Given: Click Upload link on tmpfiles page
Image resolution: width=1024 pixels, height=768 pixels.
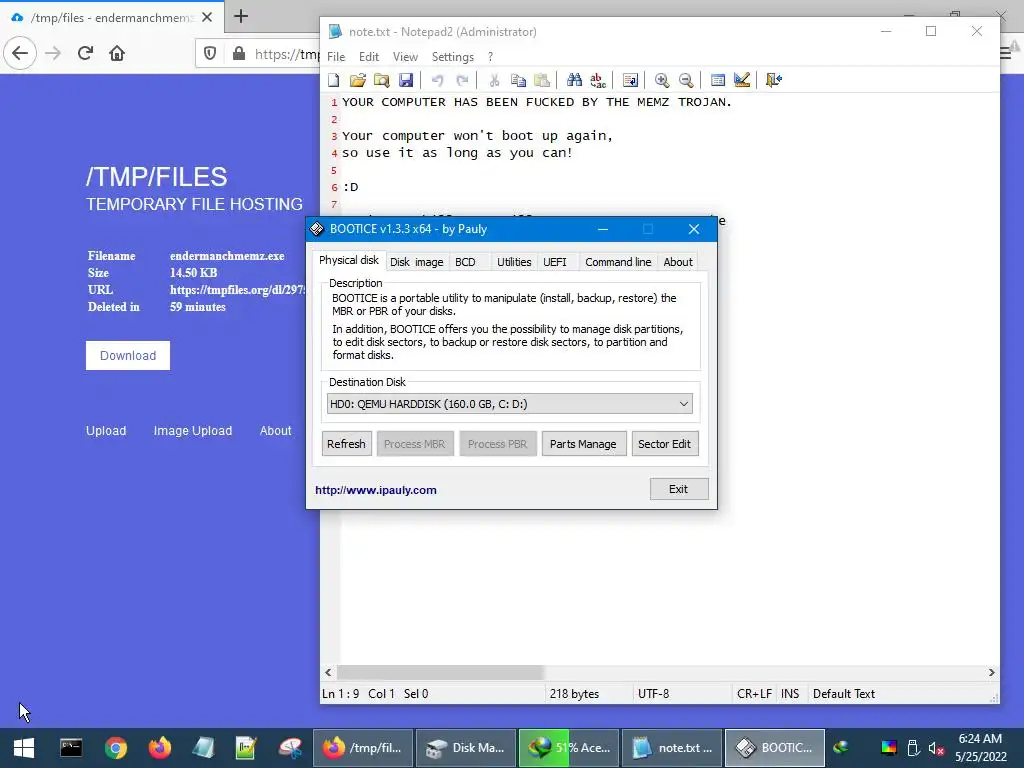Looking at the screenshot, I should coord(106,431).
